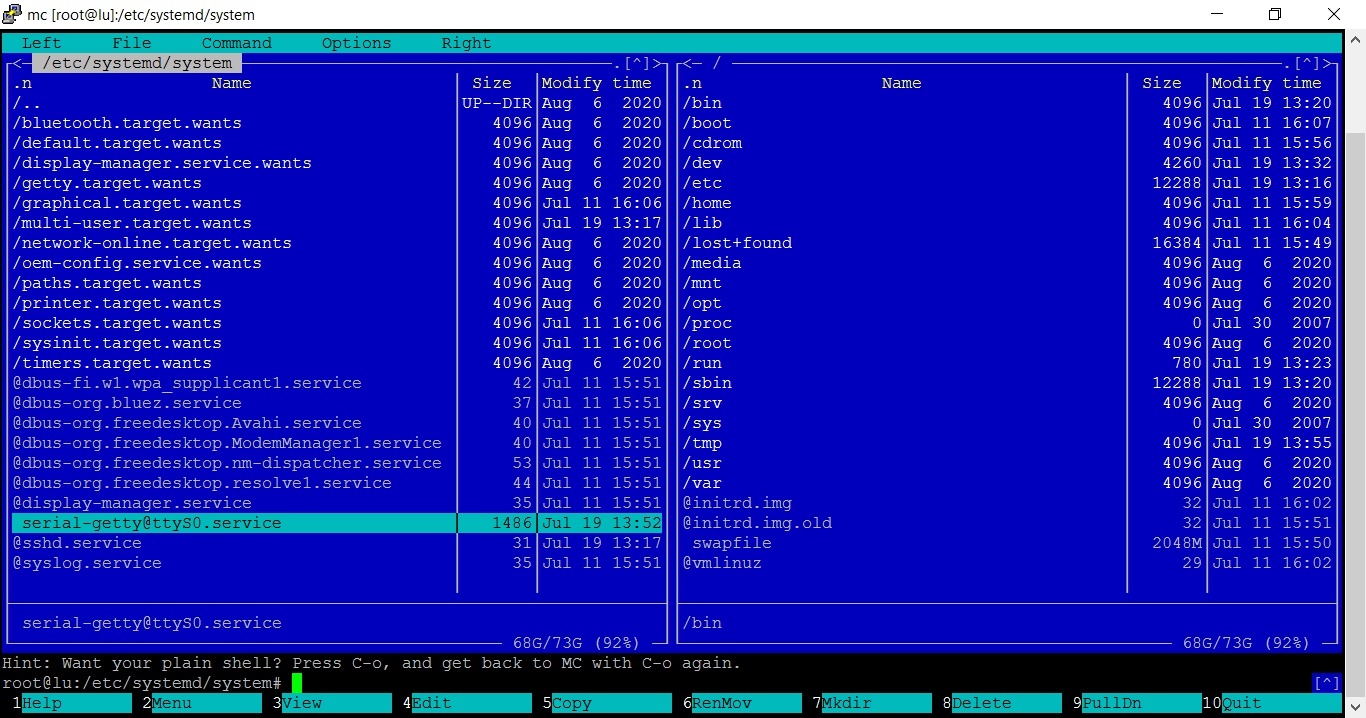Image resolution: width=1366 pixels, height=718 pixels.
Task: Sort left panel by Modify time column
Action: tap(597, 83)
